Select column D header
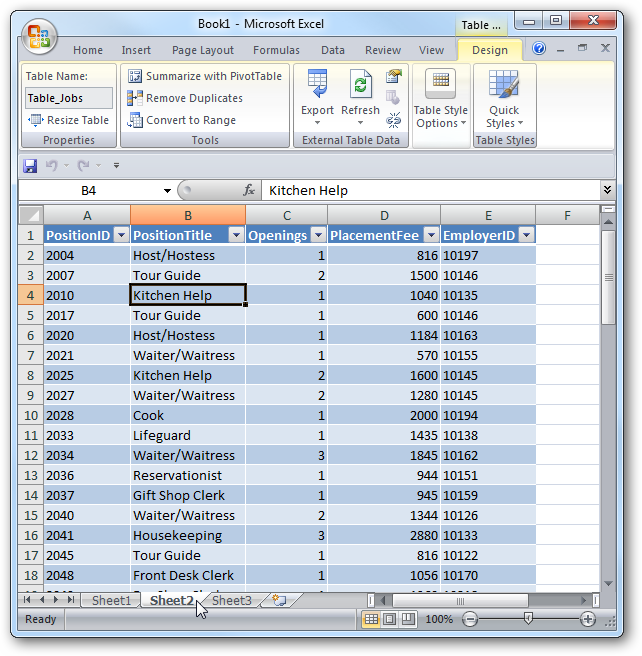The image size is (642, 656). tap(384, 215)
